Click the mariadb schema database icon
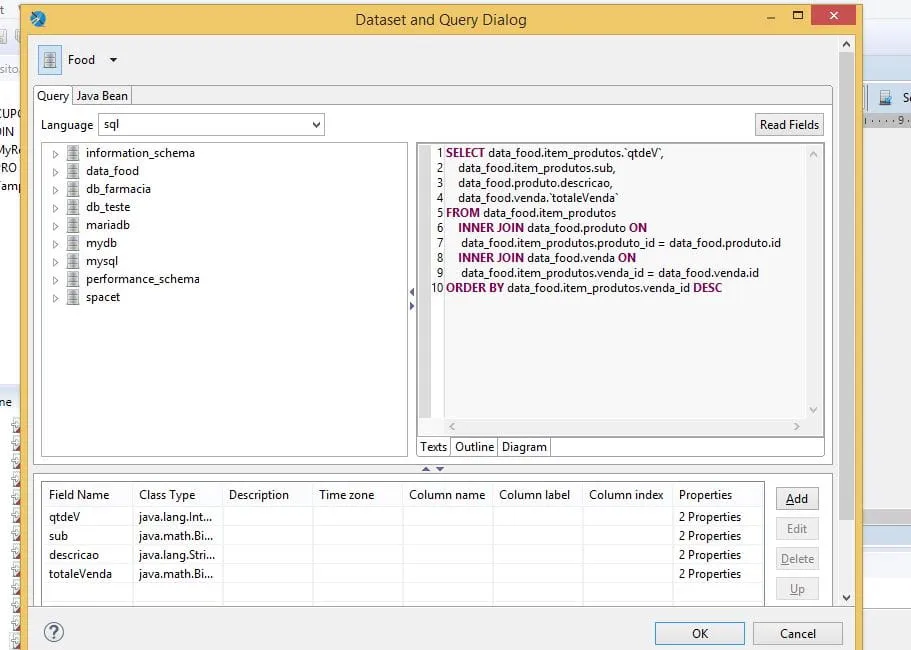The height and width of the screenshot is (650, 911). 73,225
